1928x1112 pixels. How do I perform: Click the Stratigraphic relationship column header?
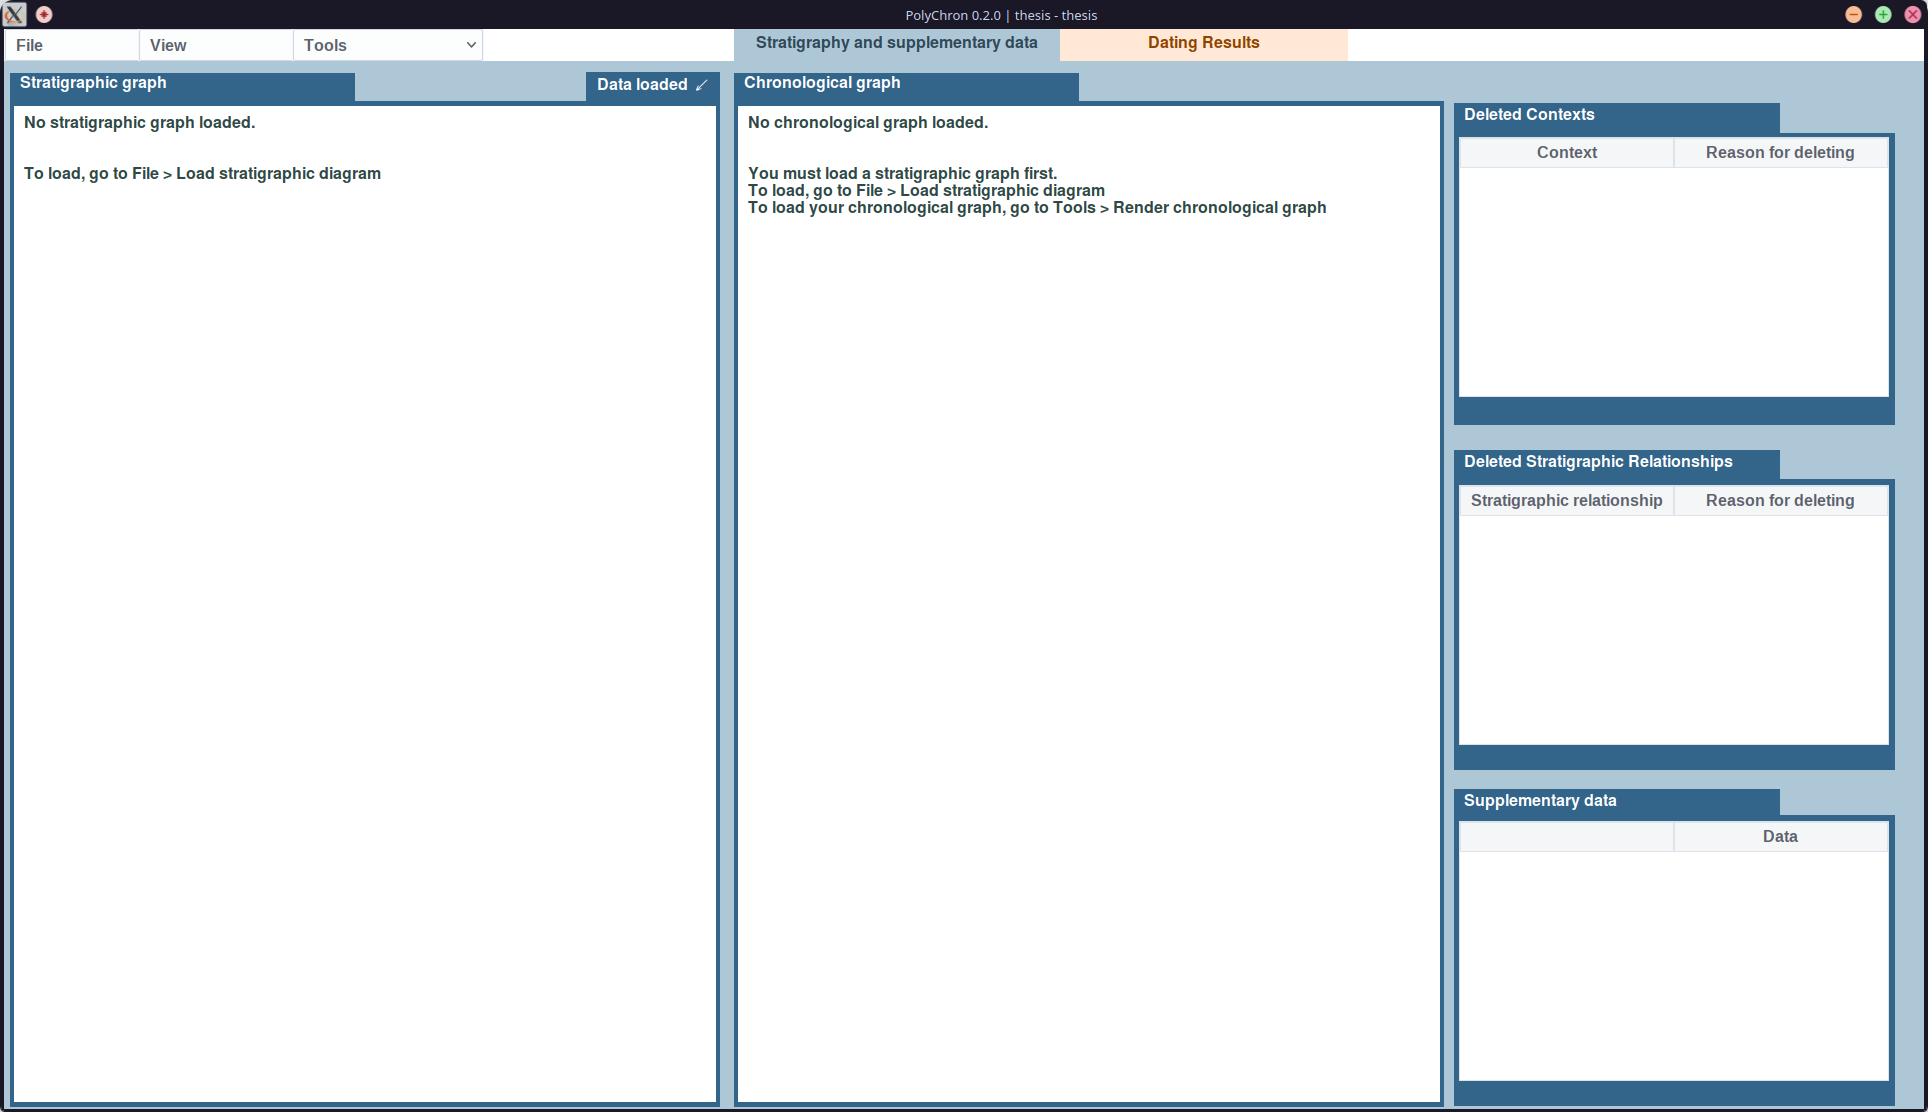tap(1566, 501)
